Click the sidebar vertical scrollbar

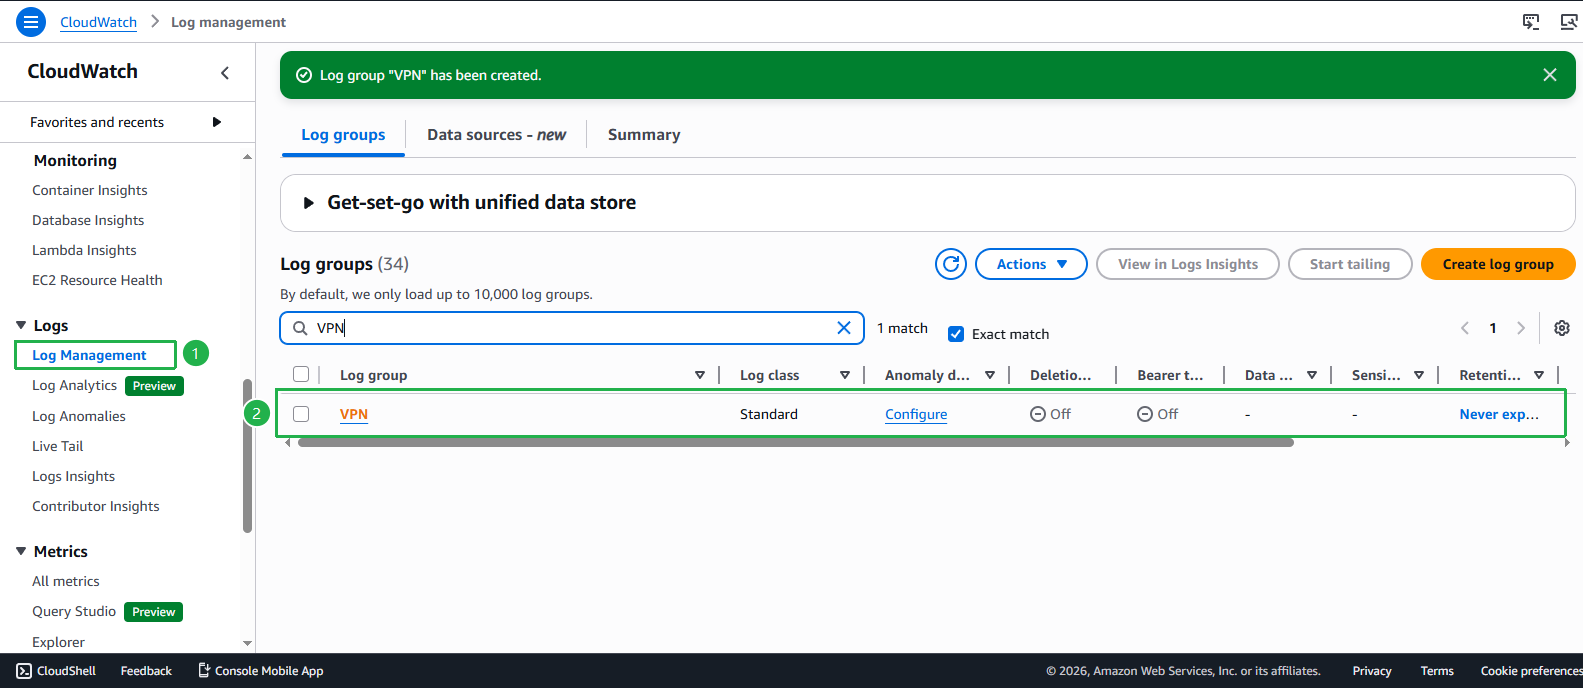click(247, 456)
